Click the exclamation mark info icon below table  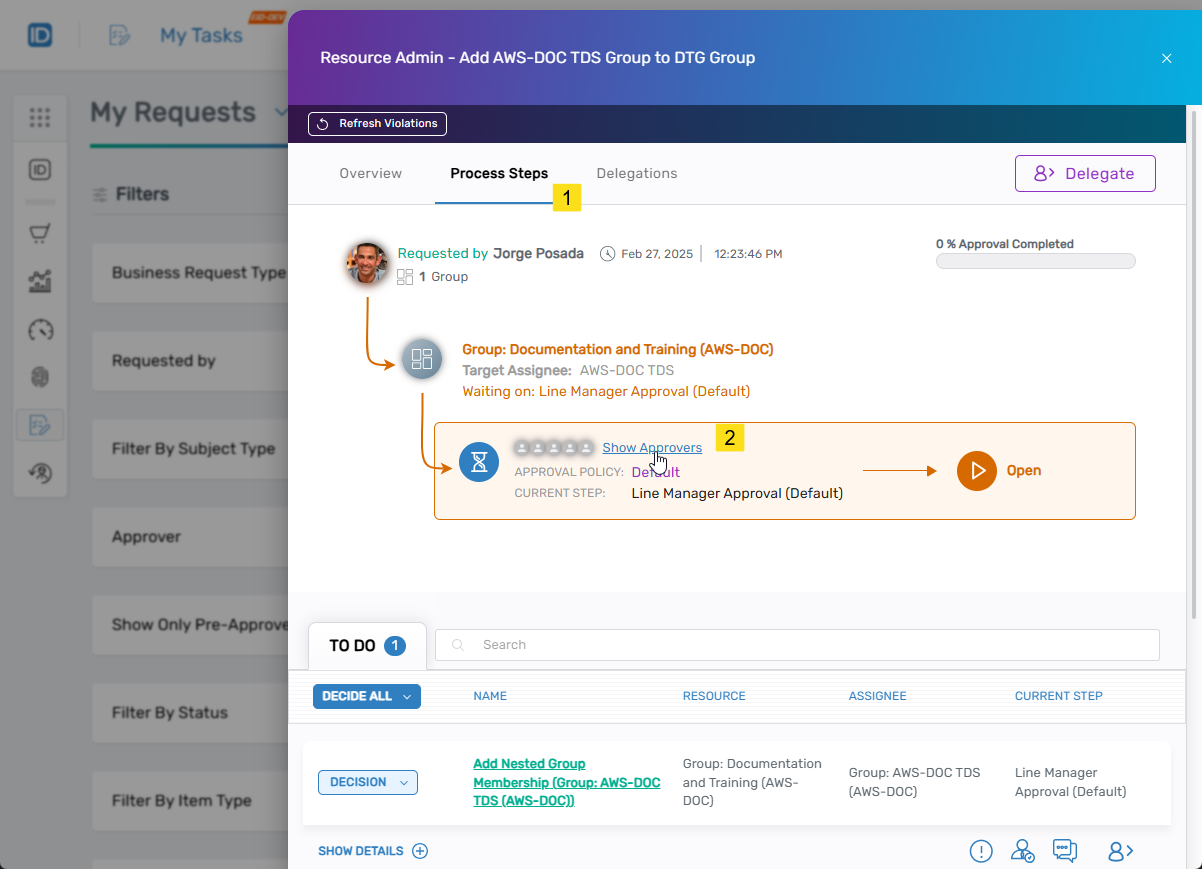point(981,850)
